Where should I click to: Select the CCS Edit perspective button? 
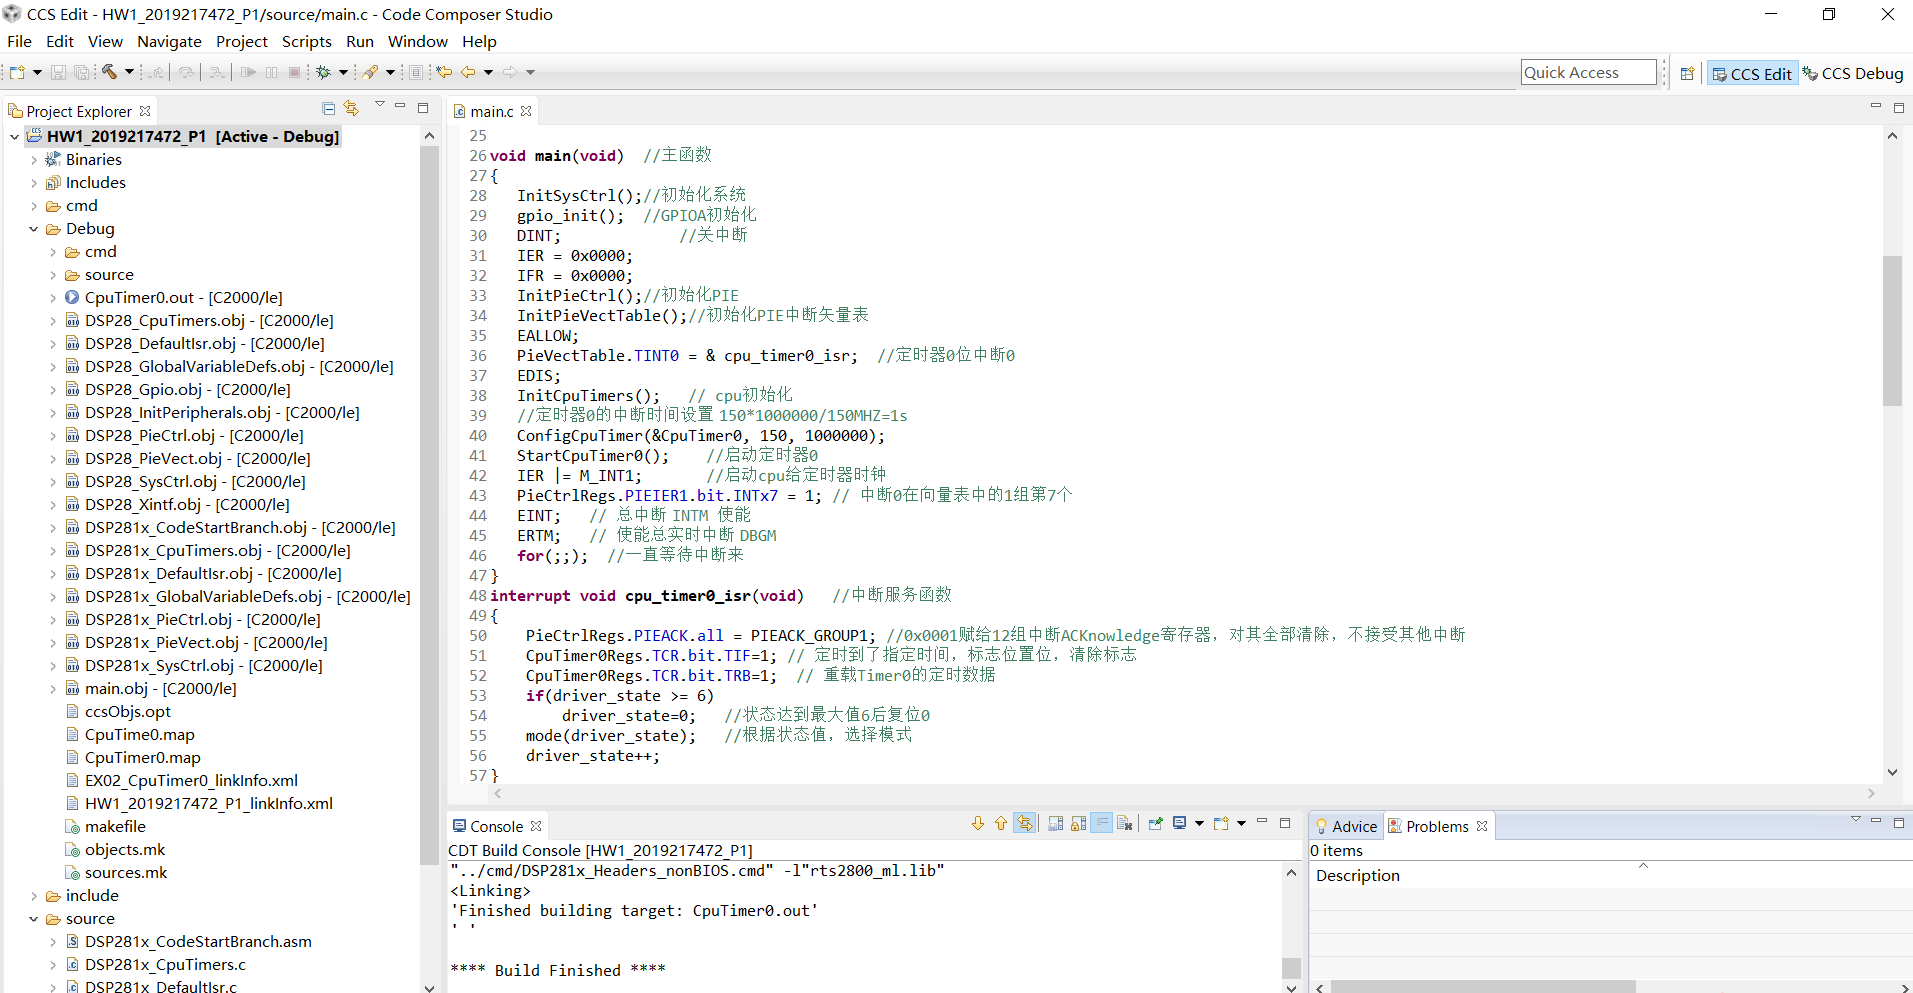[x=1752, y=73]
